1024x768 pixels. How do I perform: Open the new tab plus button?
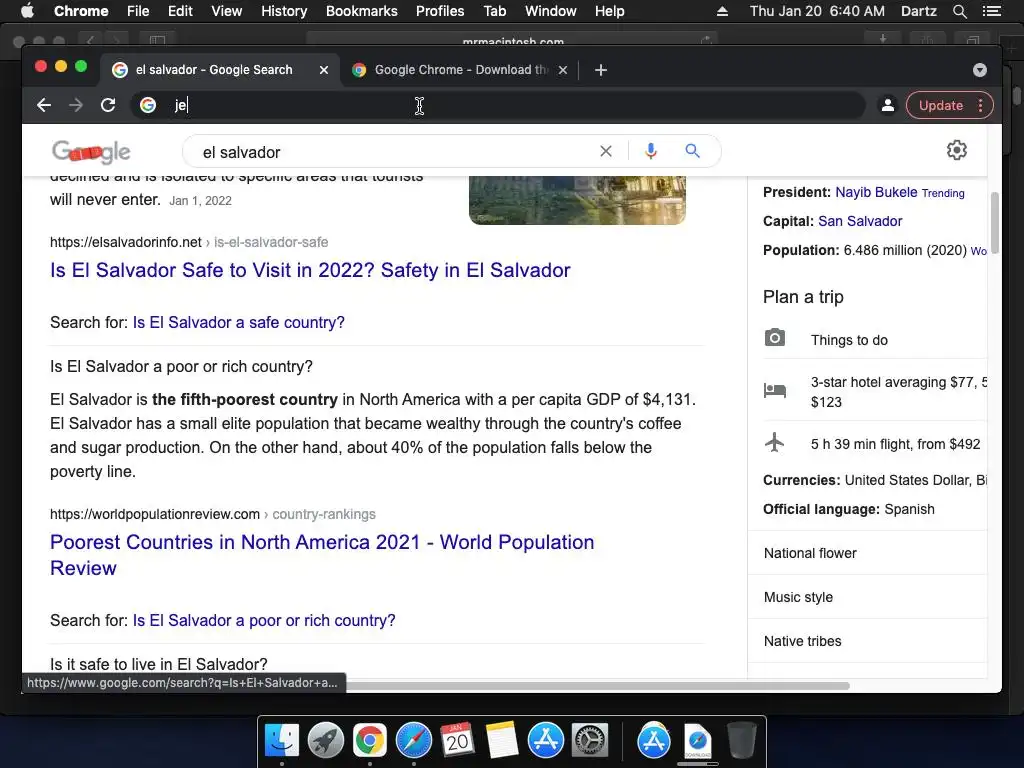click(x=601, y=70)
